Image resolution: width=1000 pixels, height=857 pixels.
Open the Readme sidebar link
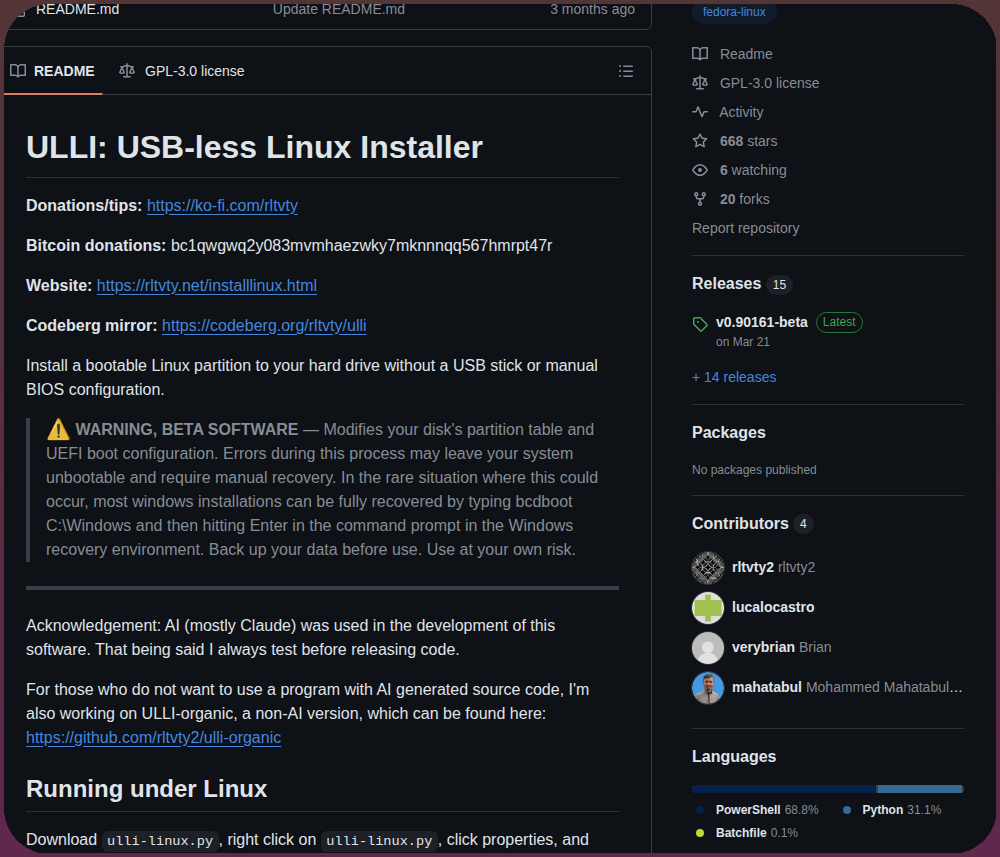(746, 54)
